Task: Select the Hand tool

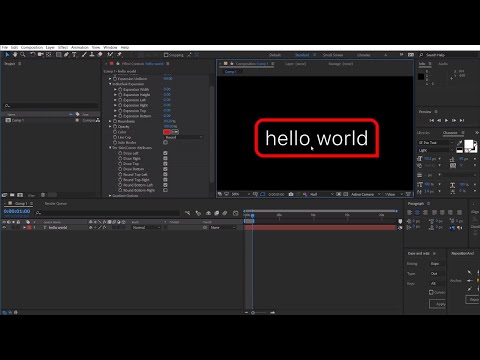Action: pyautogui.click(x=15, y=55)
